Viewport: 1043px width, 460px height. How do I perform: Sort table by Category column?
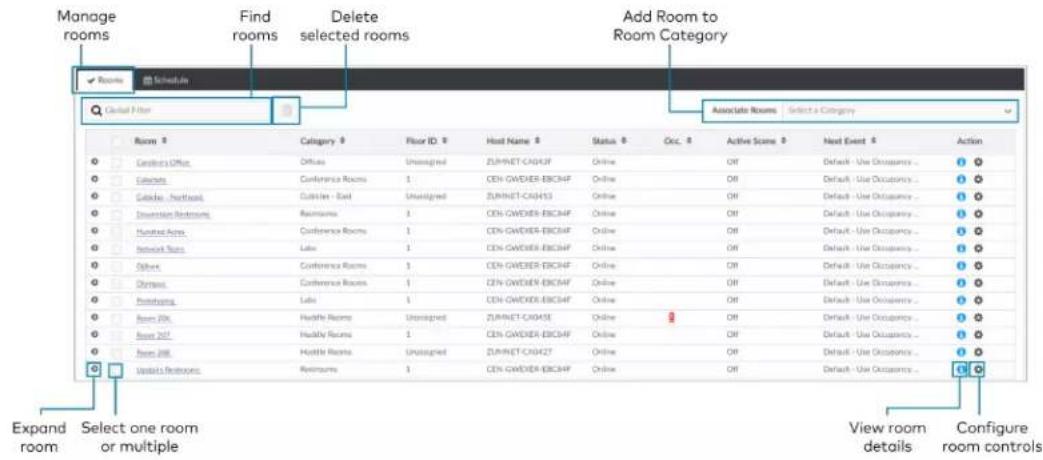pos(323,142)
